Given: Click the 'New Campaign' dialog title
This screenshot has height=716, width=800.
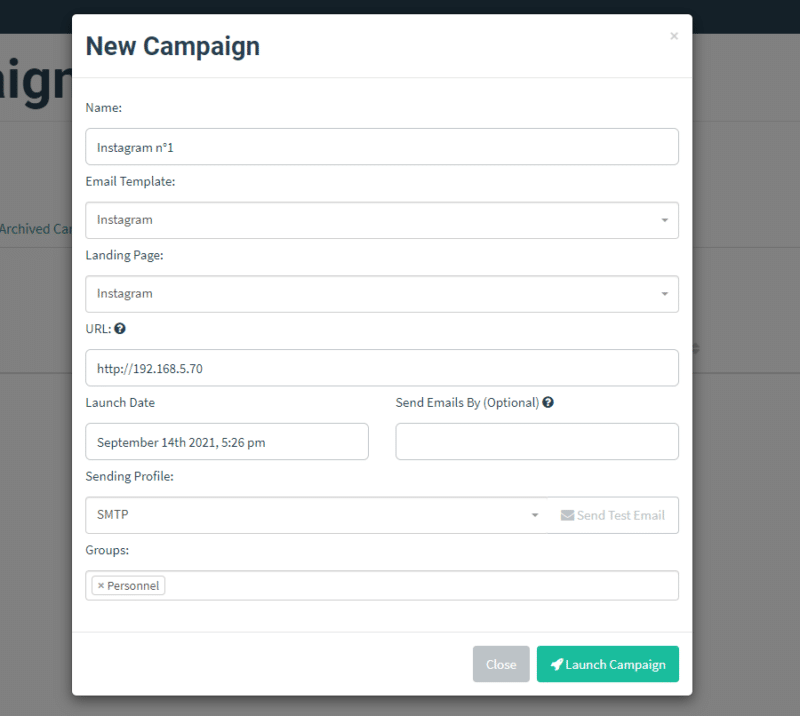Looking at the screenshot, I should point(173,46).
